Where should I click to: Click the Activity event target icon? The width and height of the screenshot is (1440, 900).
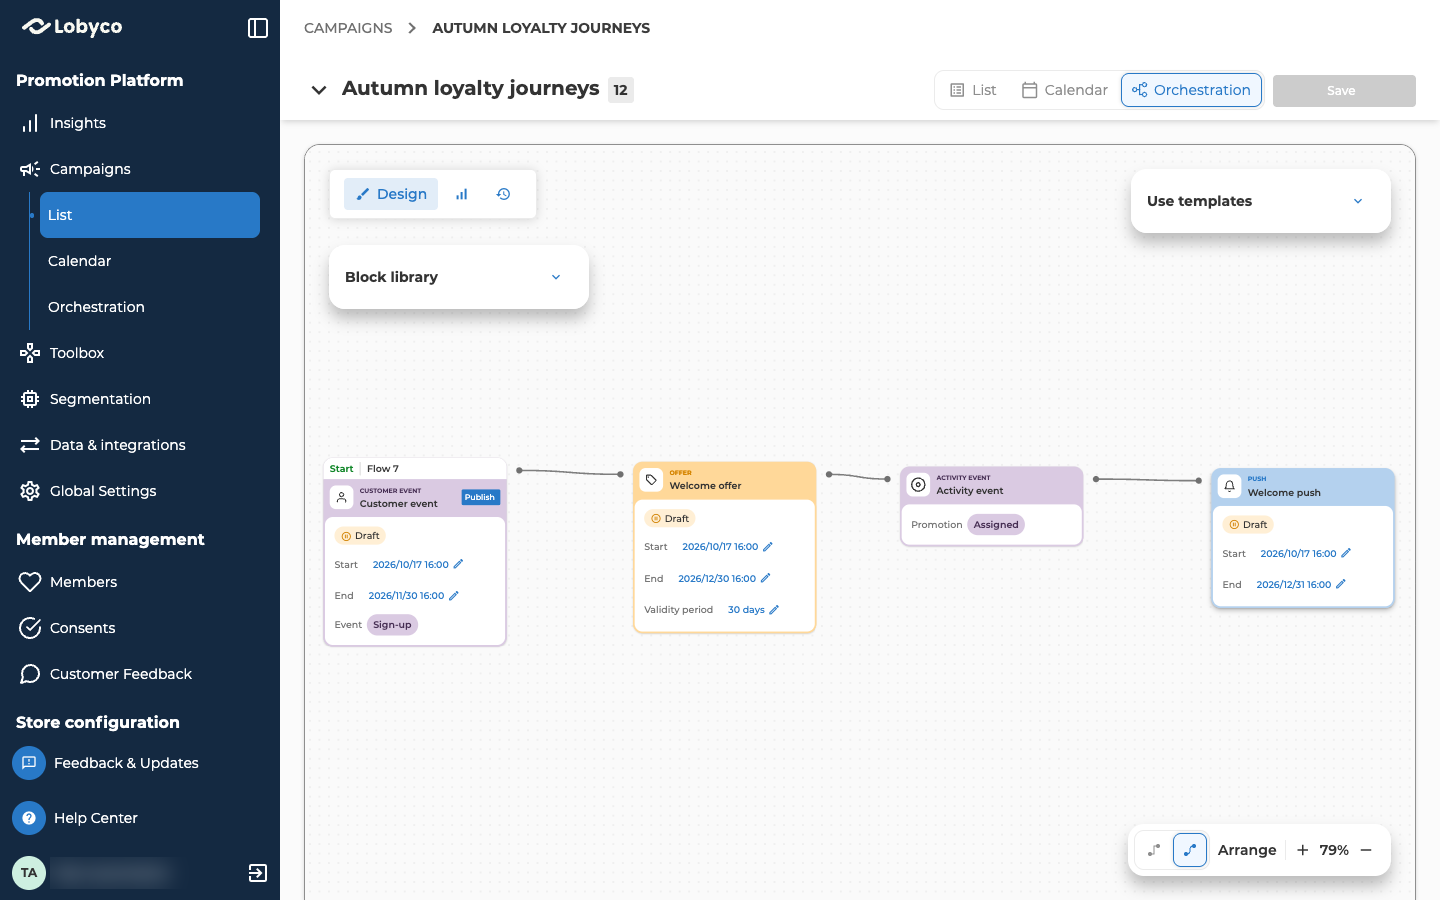click(918, 485)
